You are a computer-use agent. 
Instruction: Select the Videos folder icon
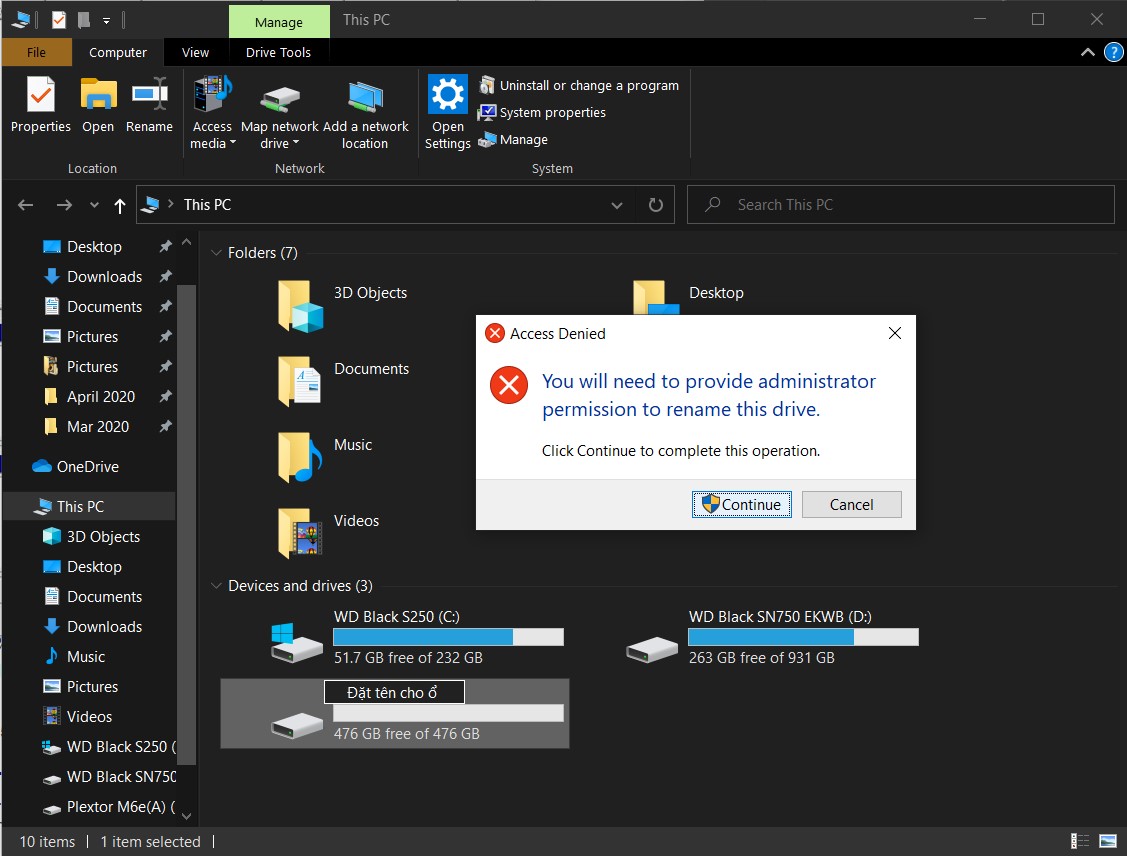pyautogui.click(x=300, y=533)
